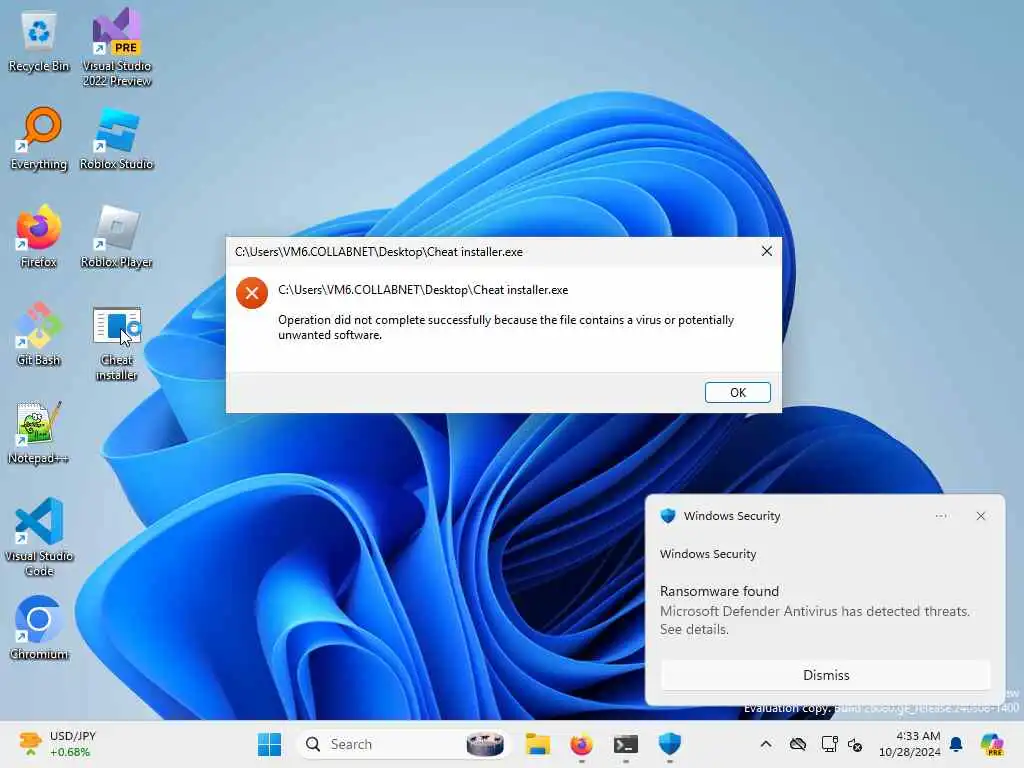Image resolution: width=1024 pixels, height=768 pixels.
Task: Click the red error icon in dialog
Action: [252, 293]
